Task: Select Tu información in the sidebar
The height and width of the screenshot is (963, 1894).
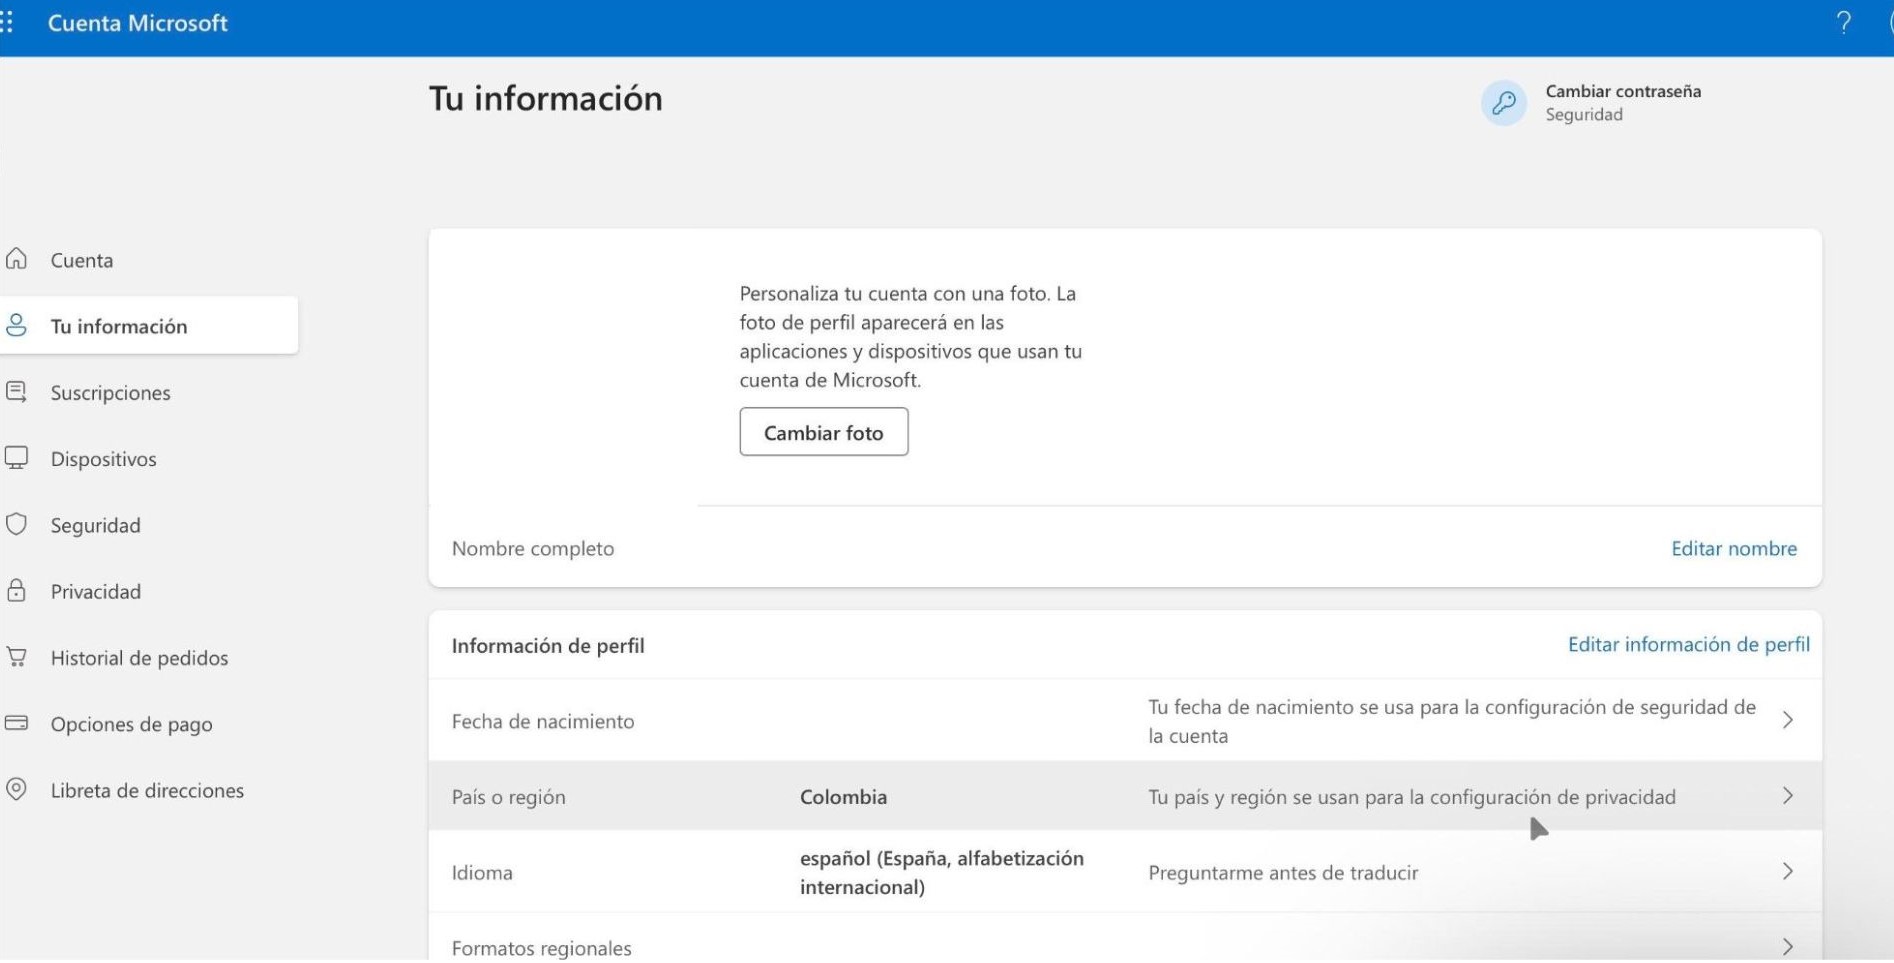Action: coord(118,326)
